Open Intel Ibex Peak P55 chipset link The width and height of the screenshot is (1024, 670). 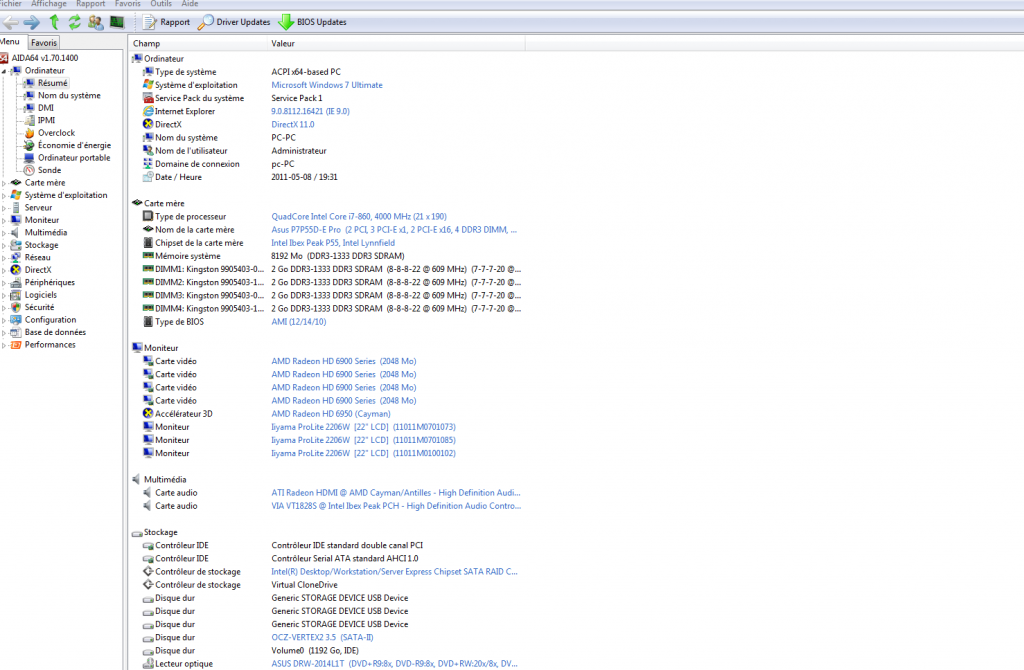(332, 242)
